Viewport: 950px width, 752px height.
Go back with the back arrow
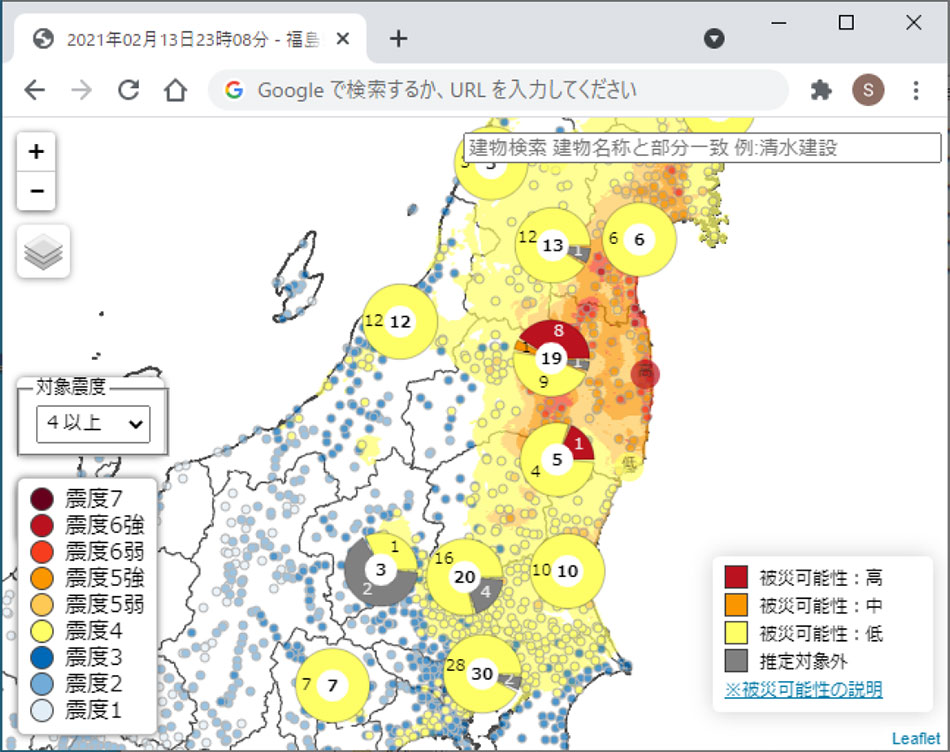[34, 90]
